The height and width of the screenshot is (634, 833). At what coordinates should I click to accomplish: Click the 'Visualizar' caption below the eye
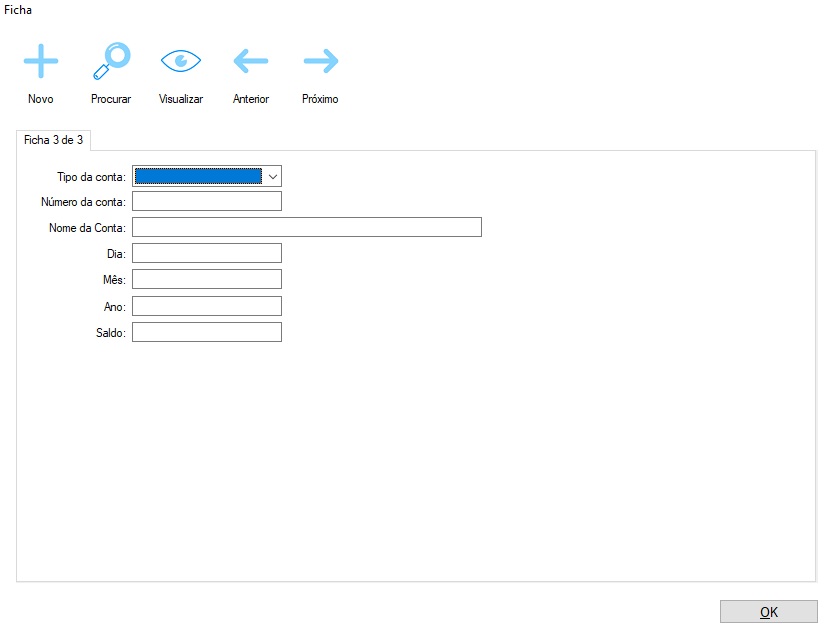pyautogui.click(x=181, y=99)
